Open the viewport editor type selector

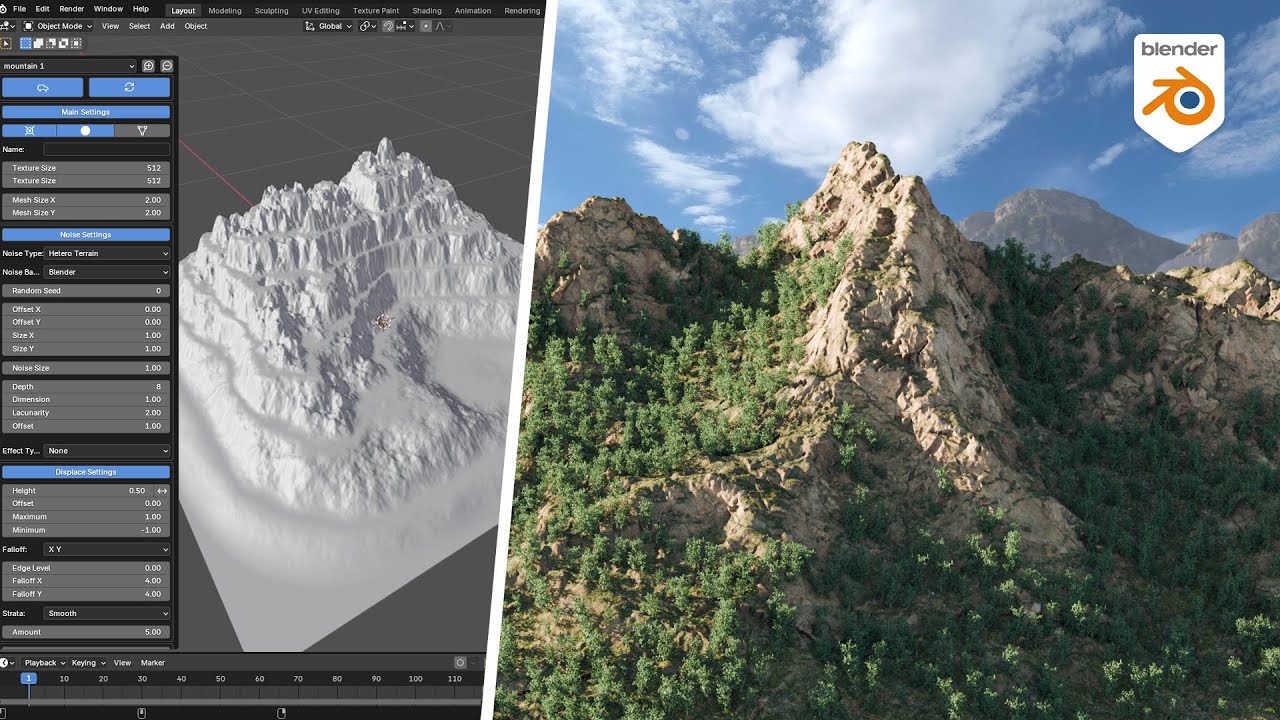(9, 26)
